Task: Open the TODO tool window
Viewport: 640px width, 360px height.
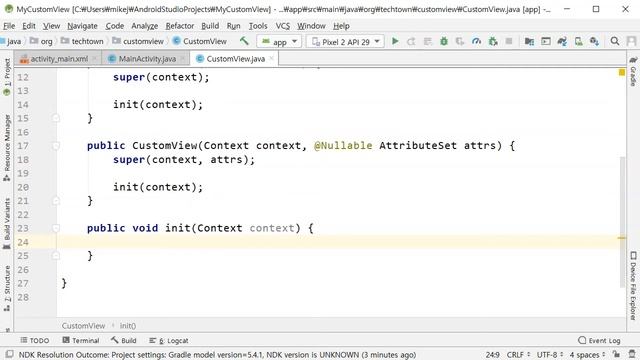Action: (x=35, y=340)
